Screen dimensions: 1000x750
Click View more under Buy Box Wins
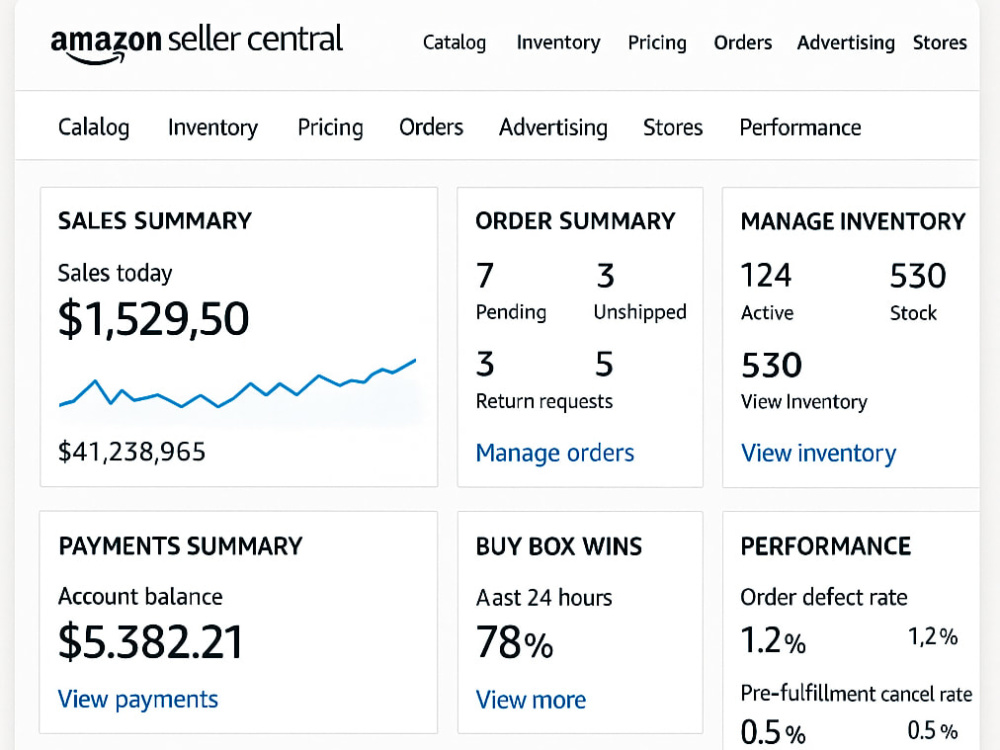coord(531,700)
